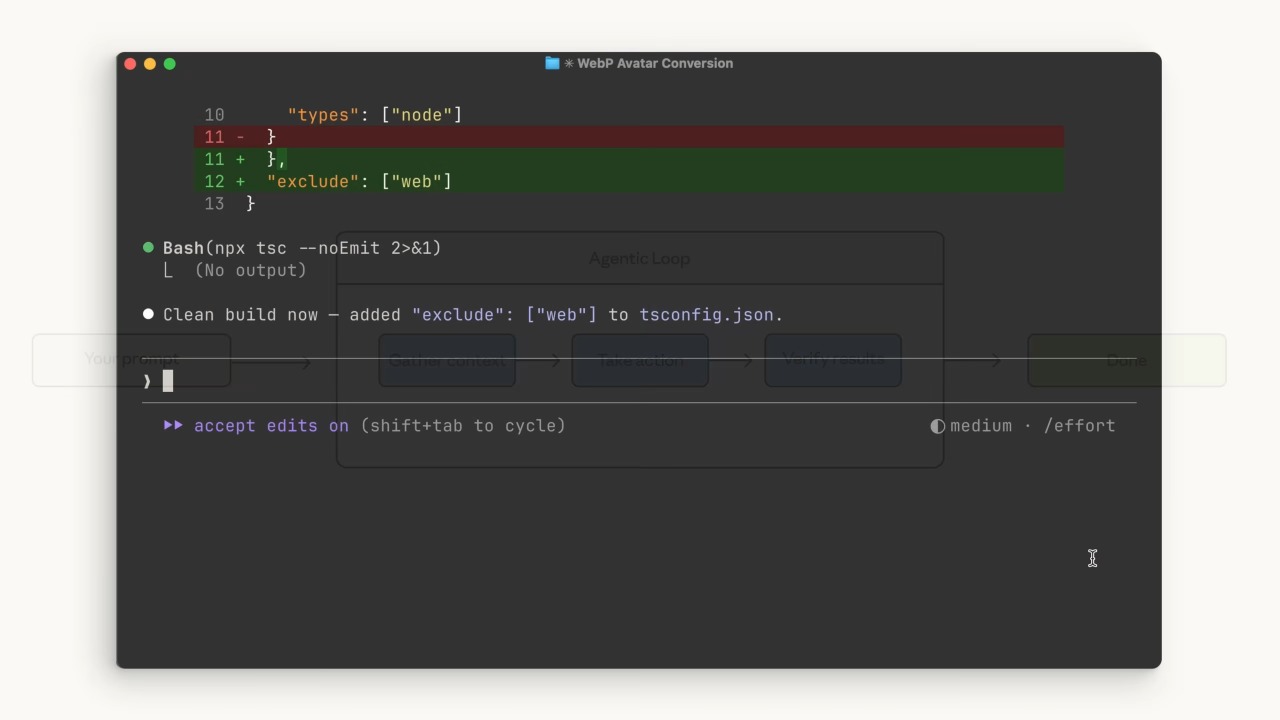The width and height of the screenshot is (1280, 720).
Task: Click the prompt chevron at the input line
Action: [x=147, y=381]
